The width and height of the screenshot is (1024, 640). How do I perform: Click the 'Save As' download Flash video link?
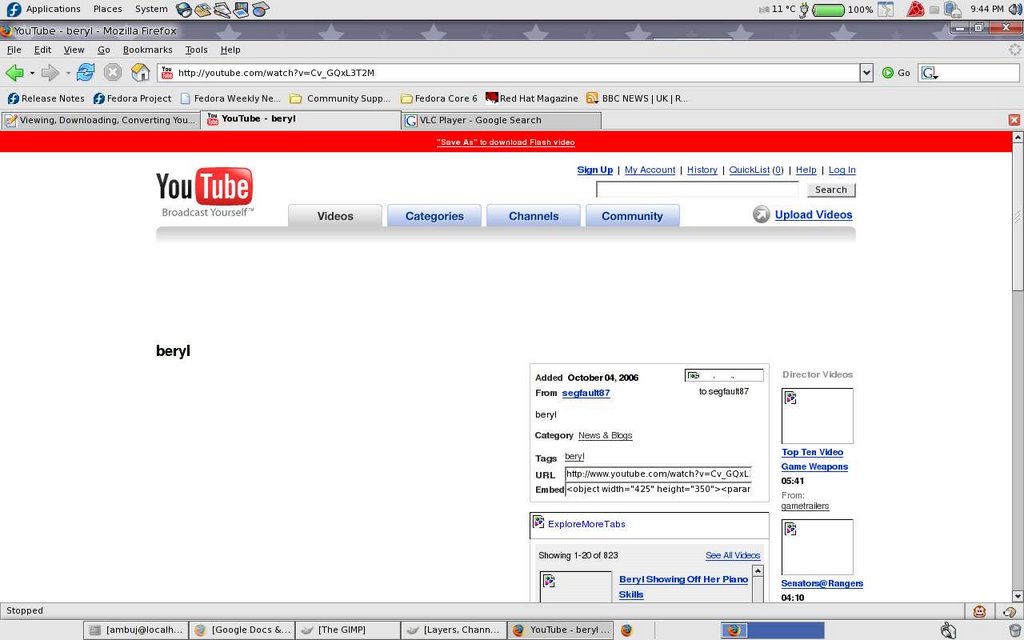505,142
